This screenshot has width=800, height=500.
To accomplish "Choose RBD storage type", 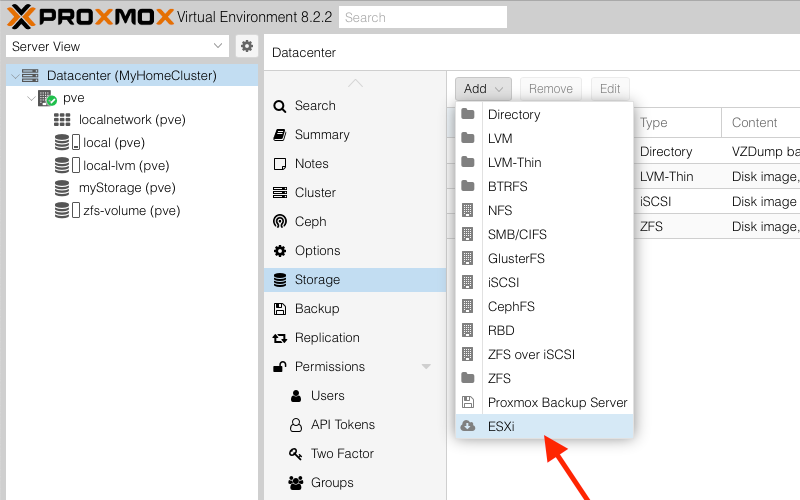I will tap(544, 330).
